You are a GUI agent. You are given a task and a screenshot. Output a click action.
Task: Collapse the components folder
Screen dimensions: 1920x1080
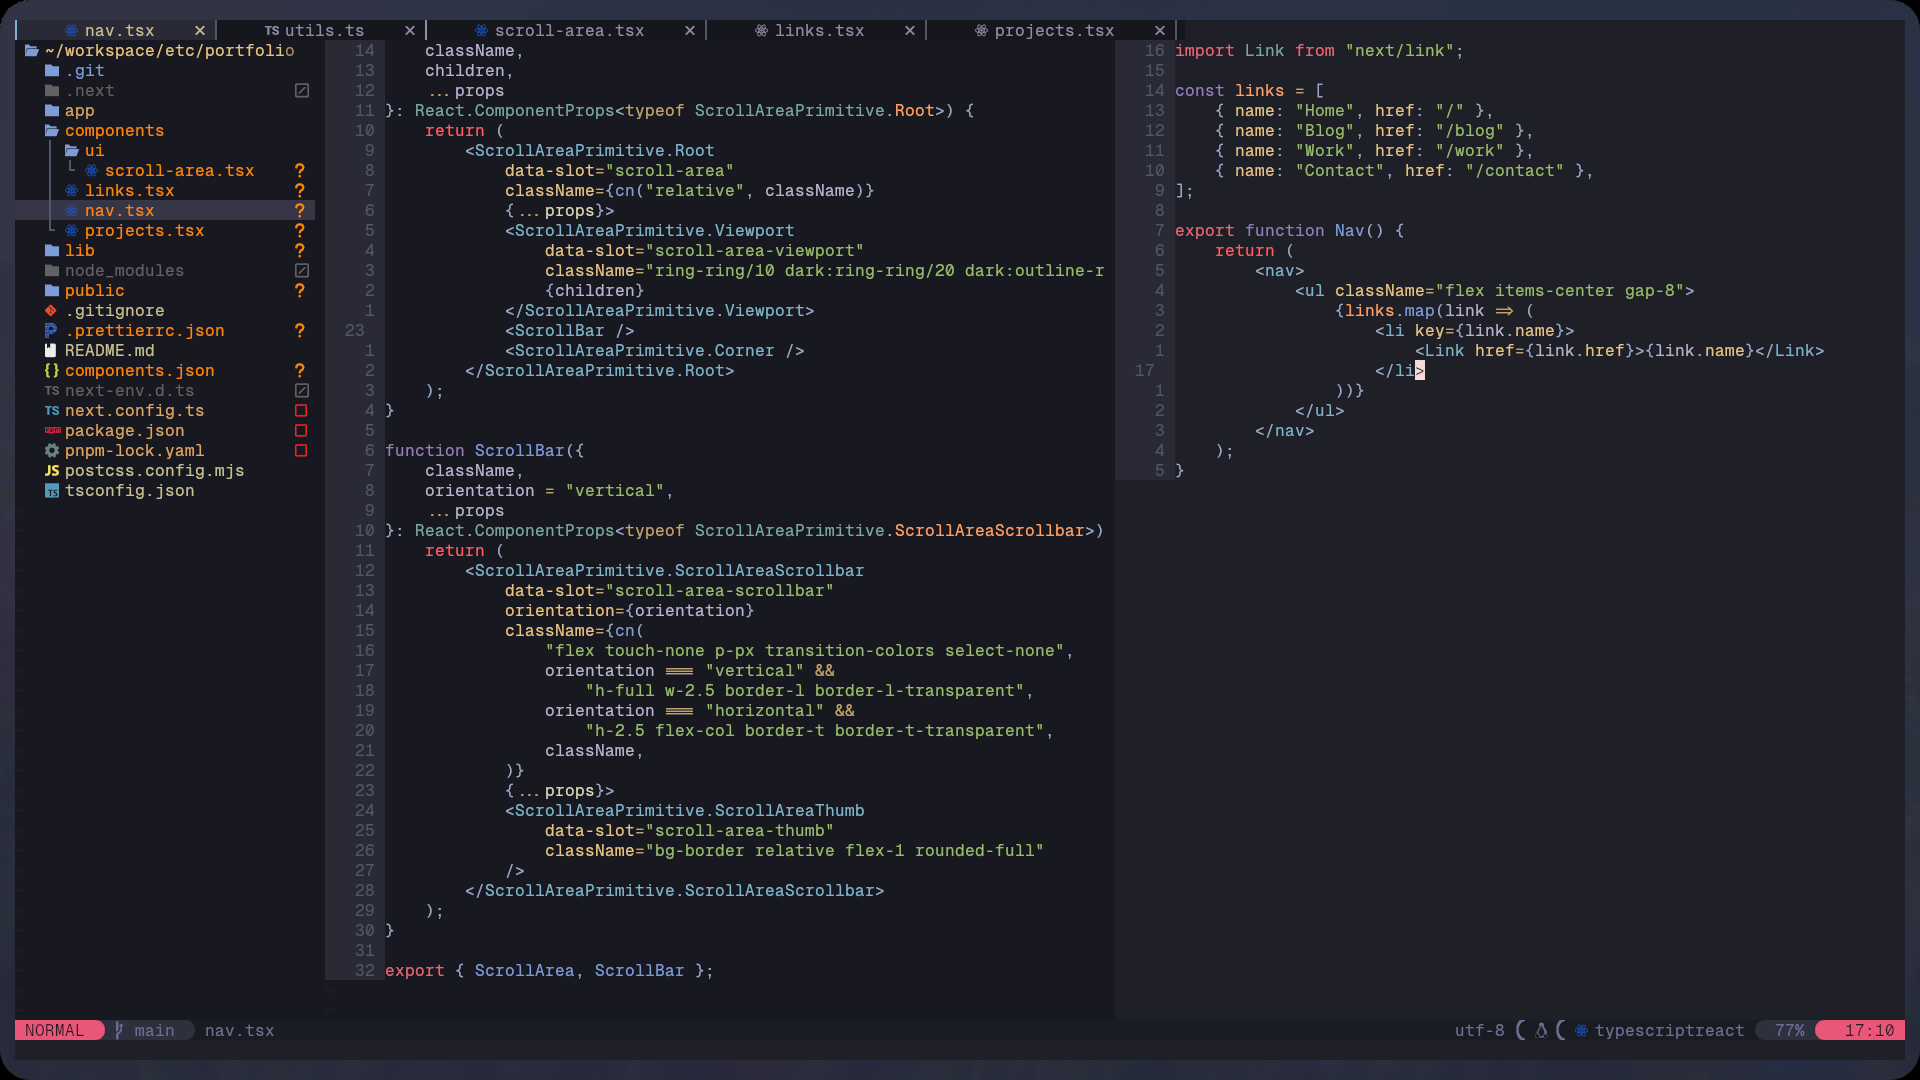105,131
